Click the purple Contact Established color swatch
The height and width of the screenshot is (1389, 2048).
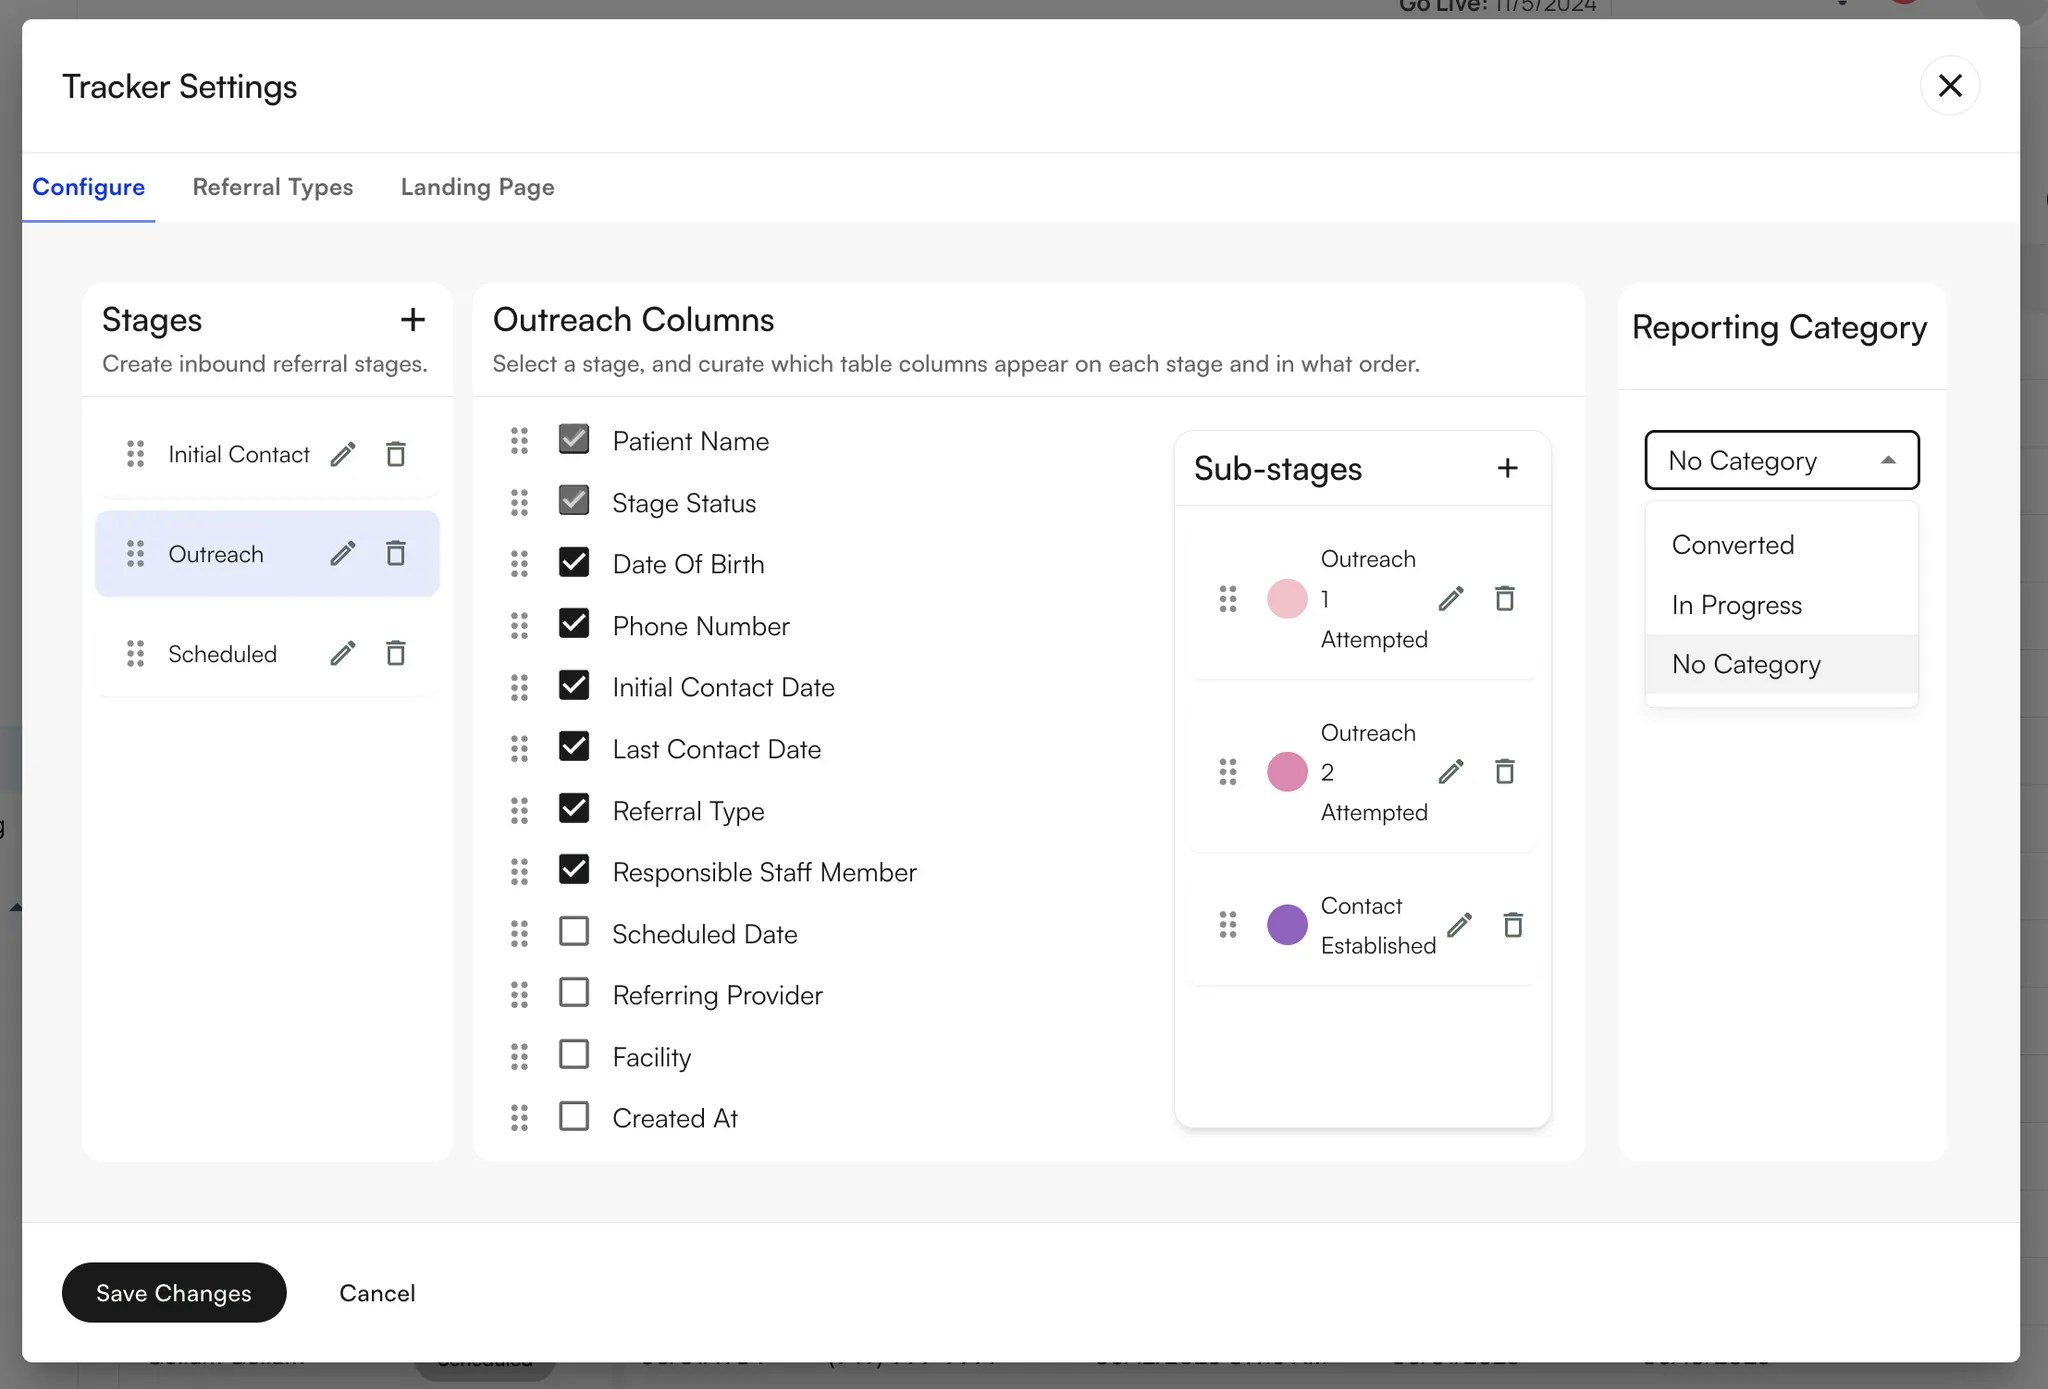coord(1287,925)
